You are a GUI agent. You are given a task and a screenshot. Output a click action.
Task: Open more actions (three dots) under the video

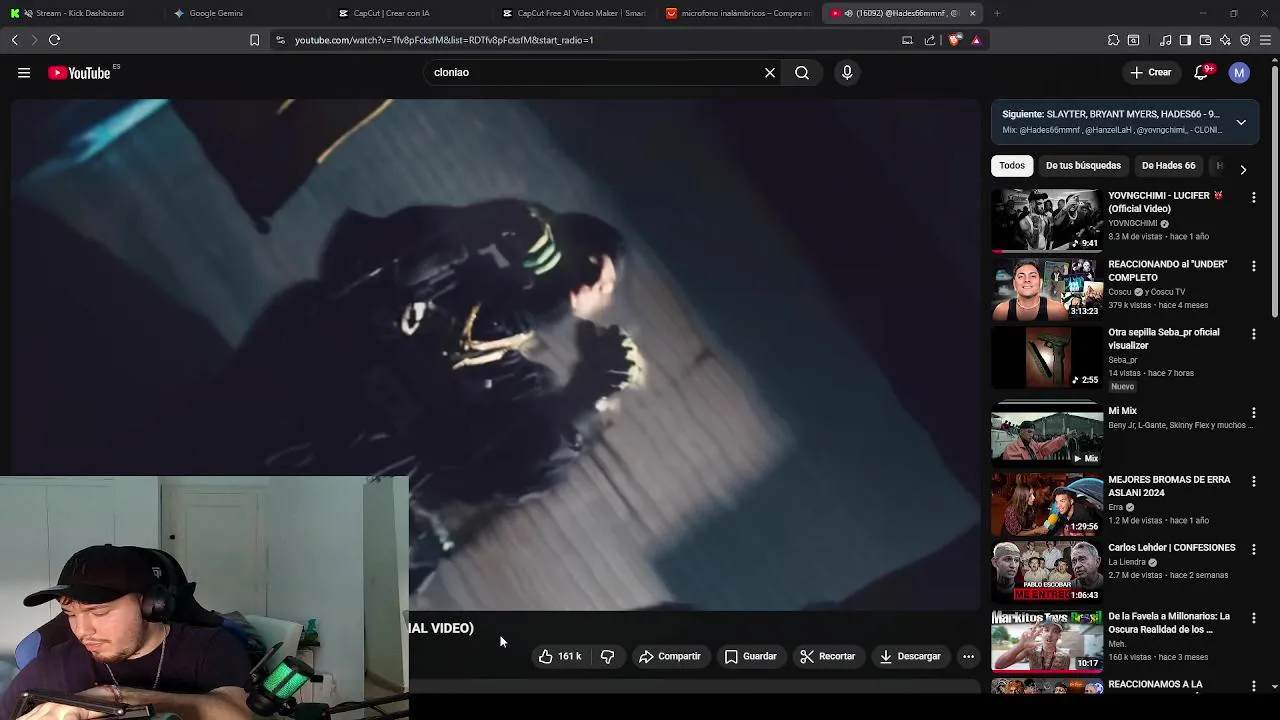pos(968,657)
